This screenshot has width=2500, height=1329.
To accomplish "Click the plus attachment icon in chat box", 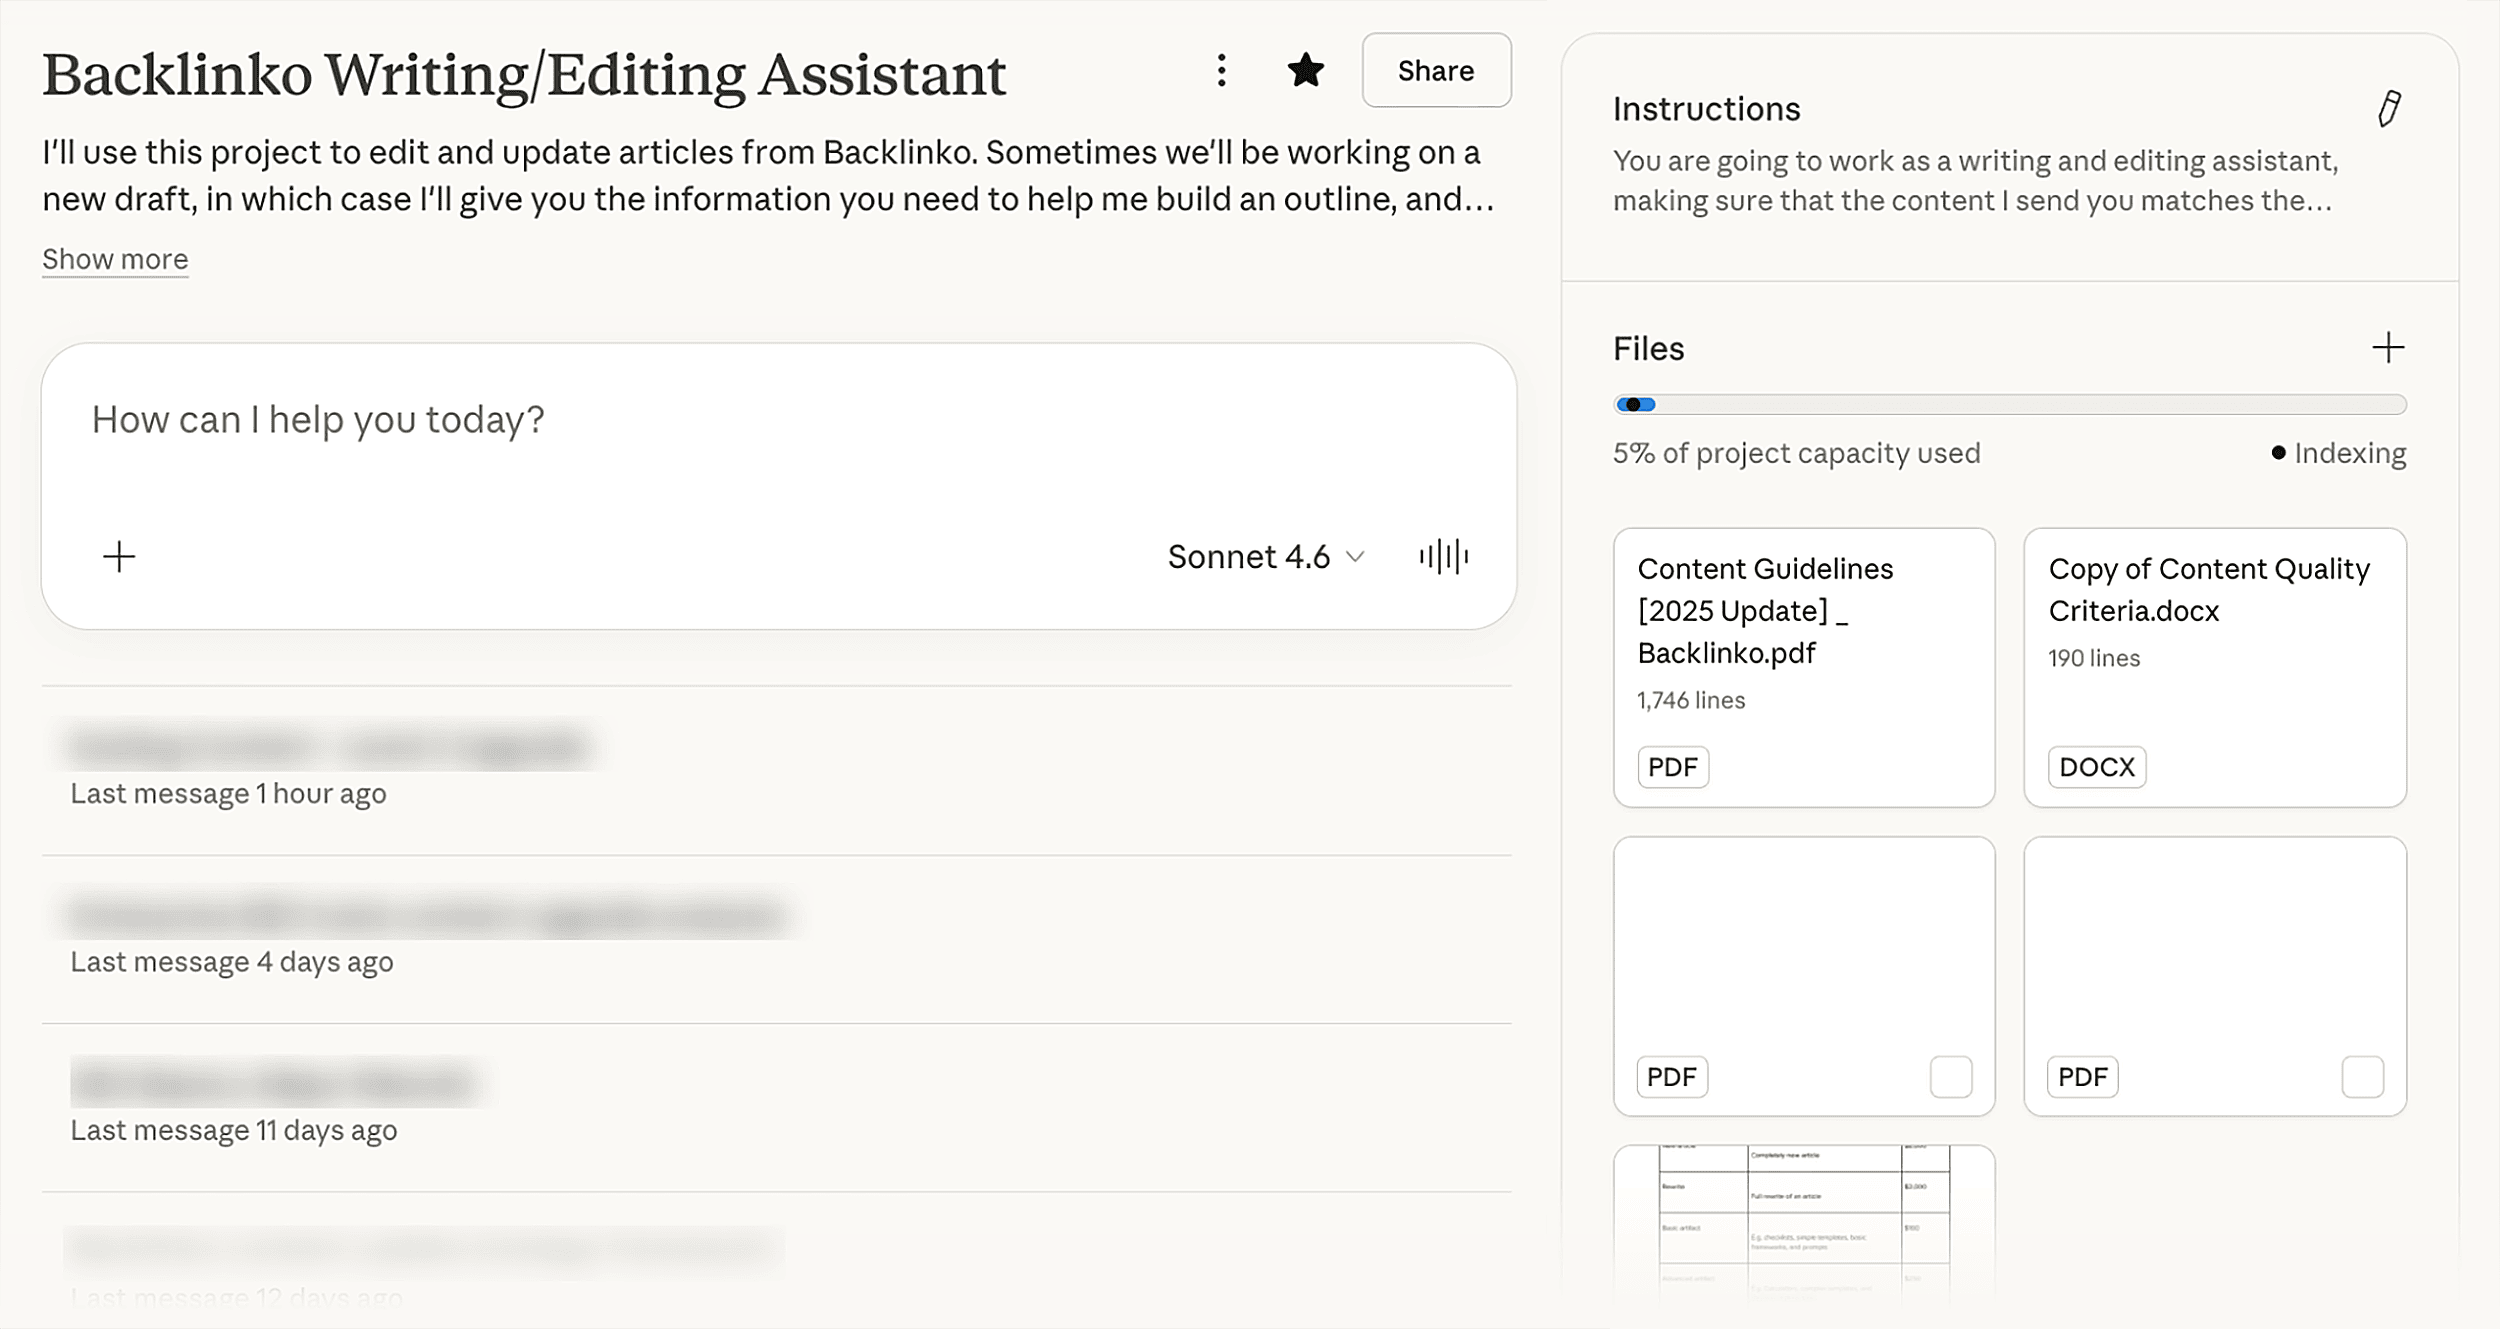I will coord(119,557).
